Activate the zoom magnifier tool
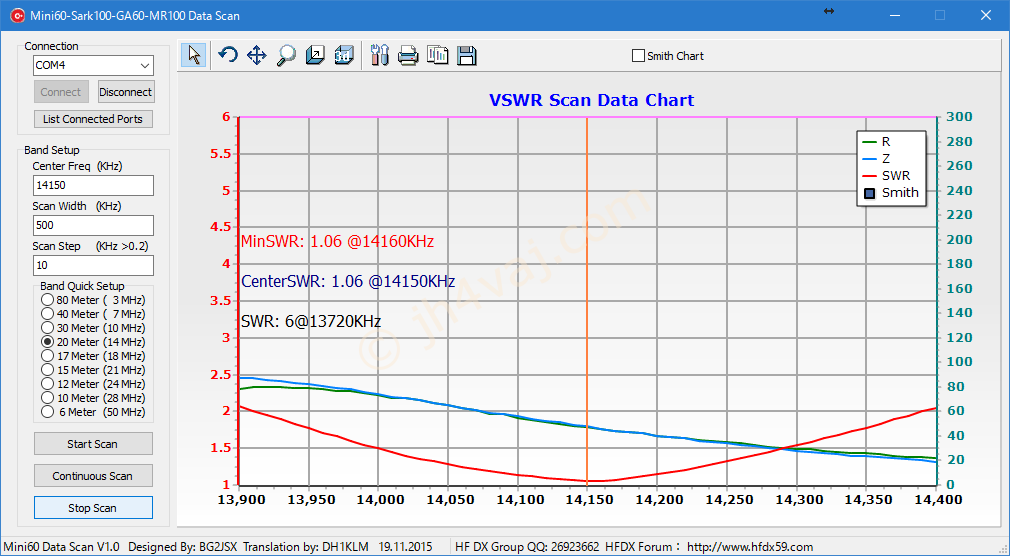 click(x=286, y=55)
